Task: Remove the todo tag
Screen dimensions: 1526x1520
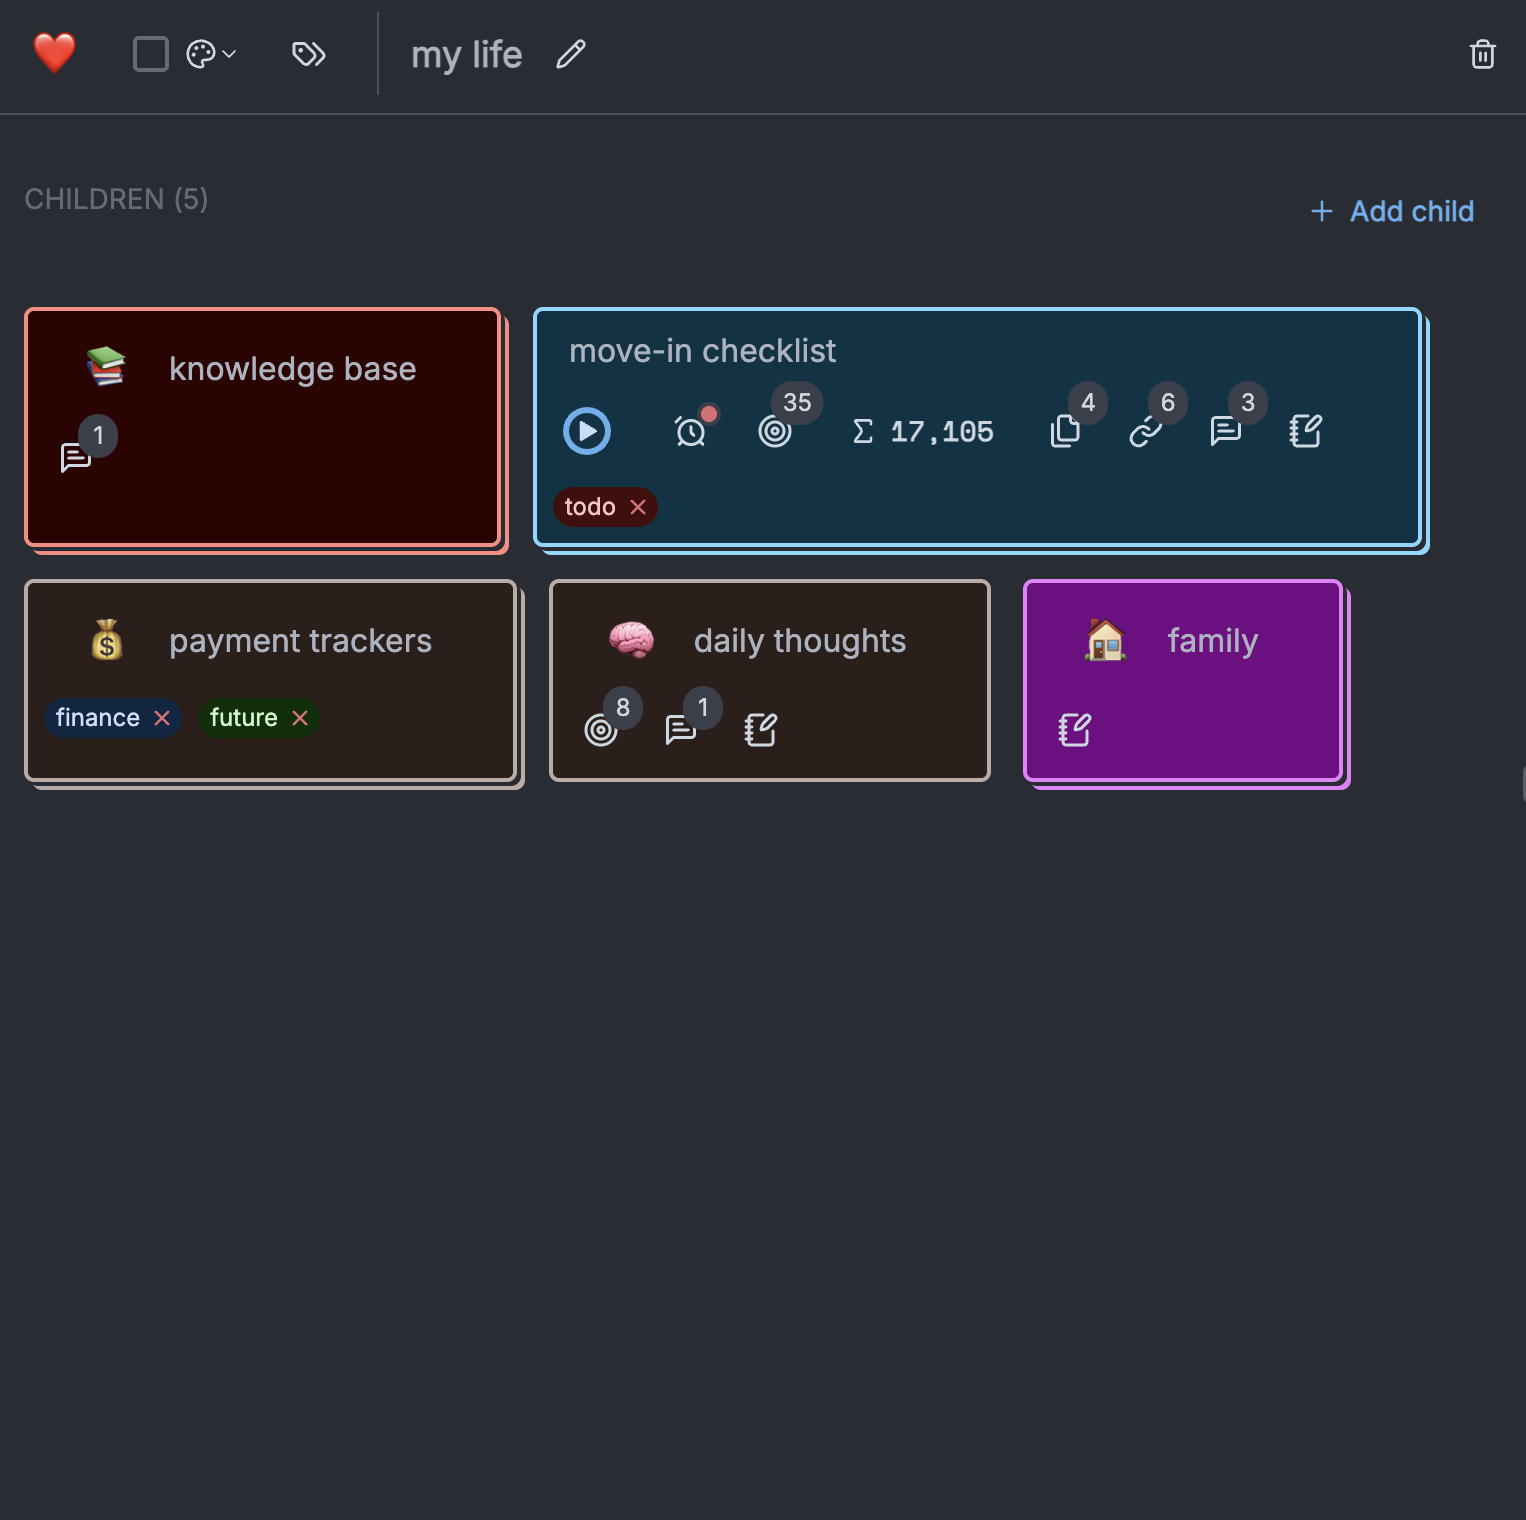Action: click(x=638, y=507)
